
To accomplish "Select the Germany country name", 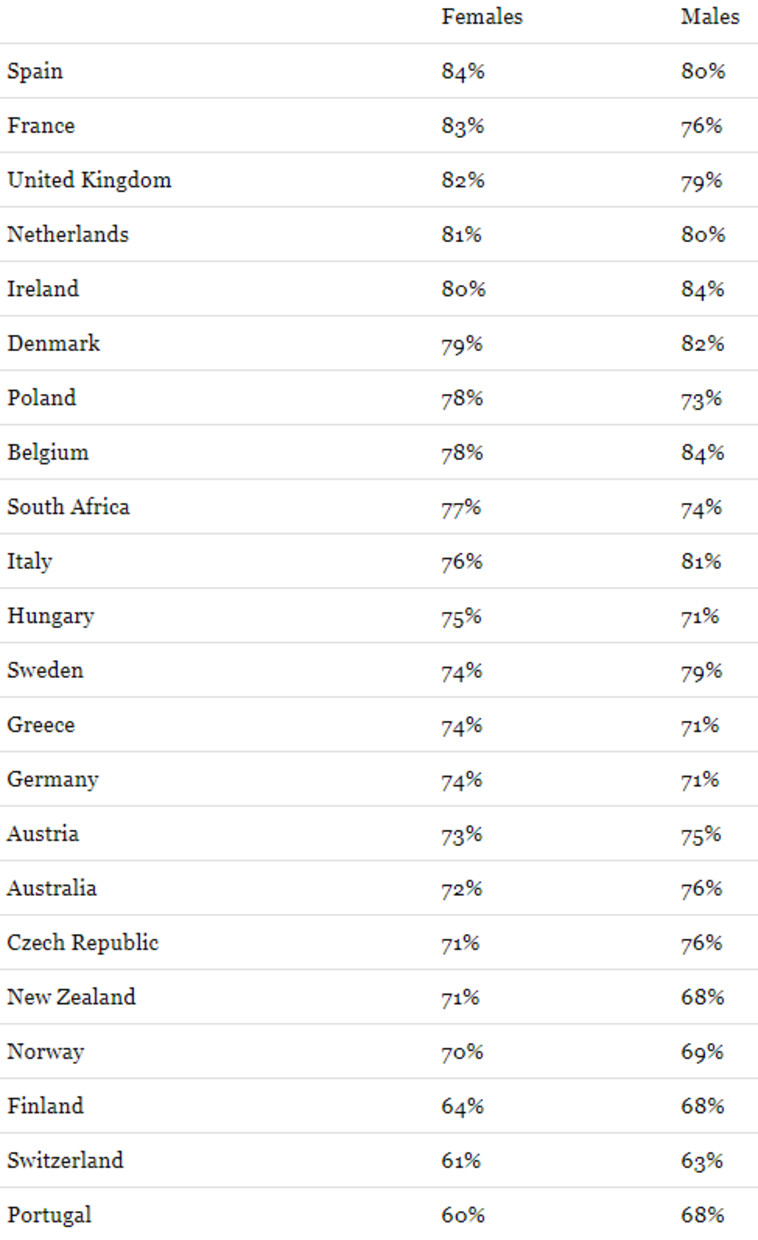I will [x=53, y=779].
